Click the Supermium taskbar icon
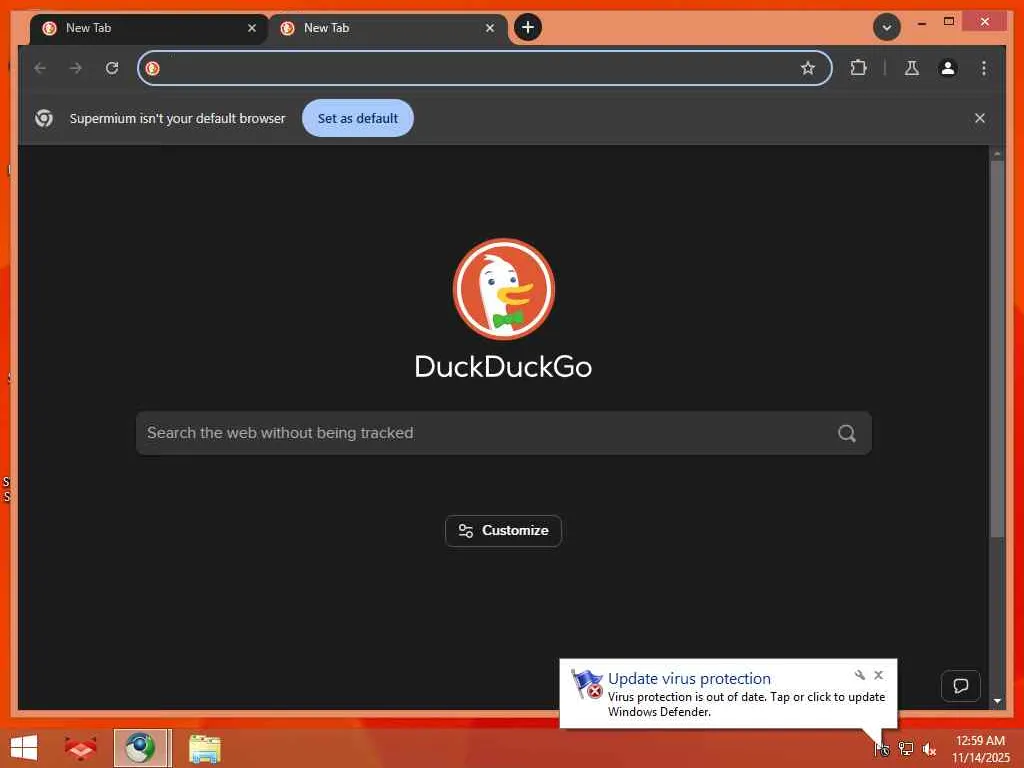 142,748
